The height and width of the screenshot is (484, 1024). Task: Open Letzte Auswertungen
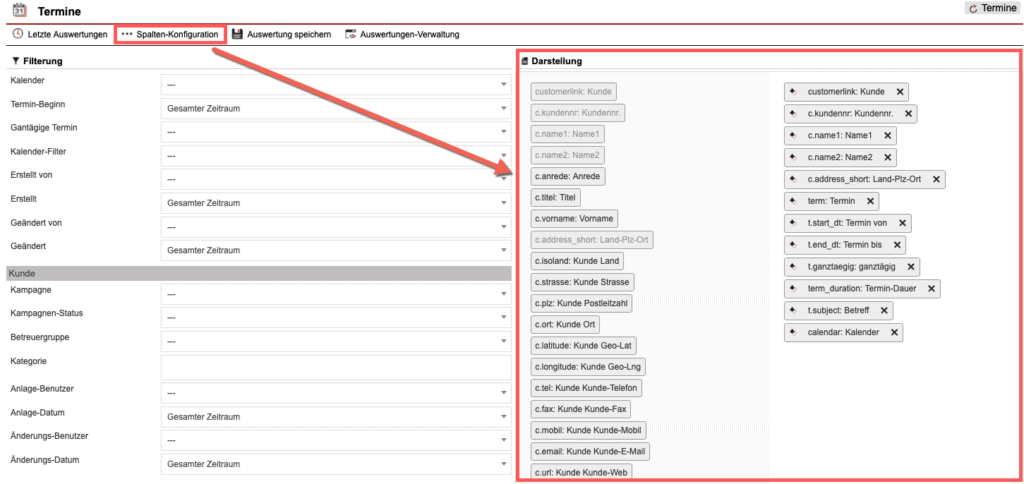tap(59, 34)
